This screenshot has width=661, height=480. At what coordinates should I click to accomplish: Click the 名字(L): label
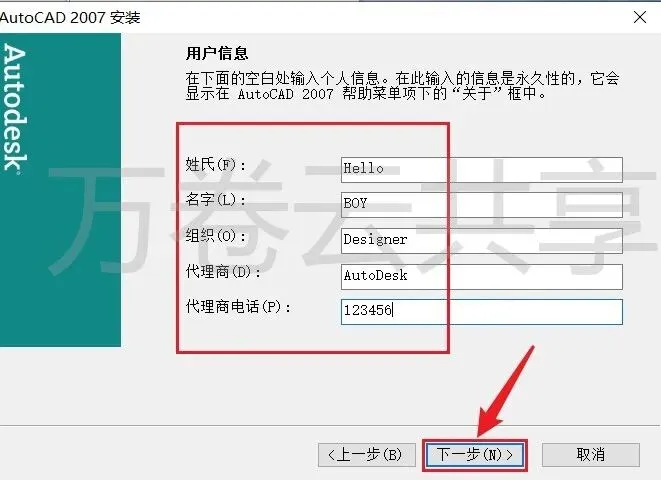tap(215, 200)
